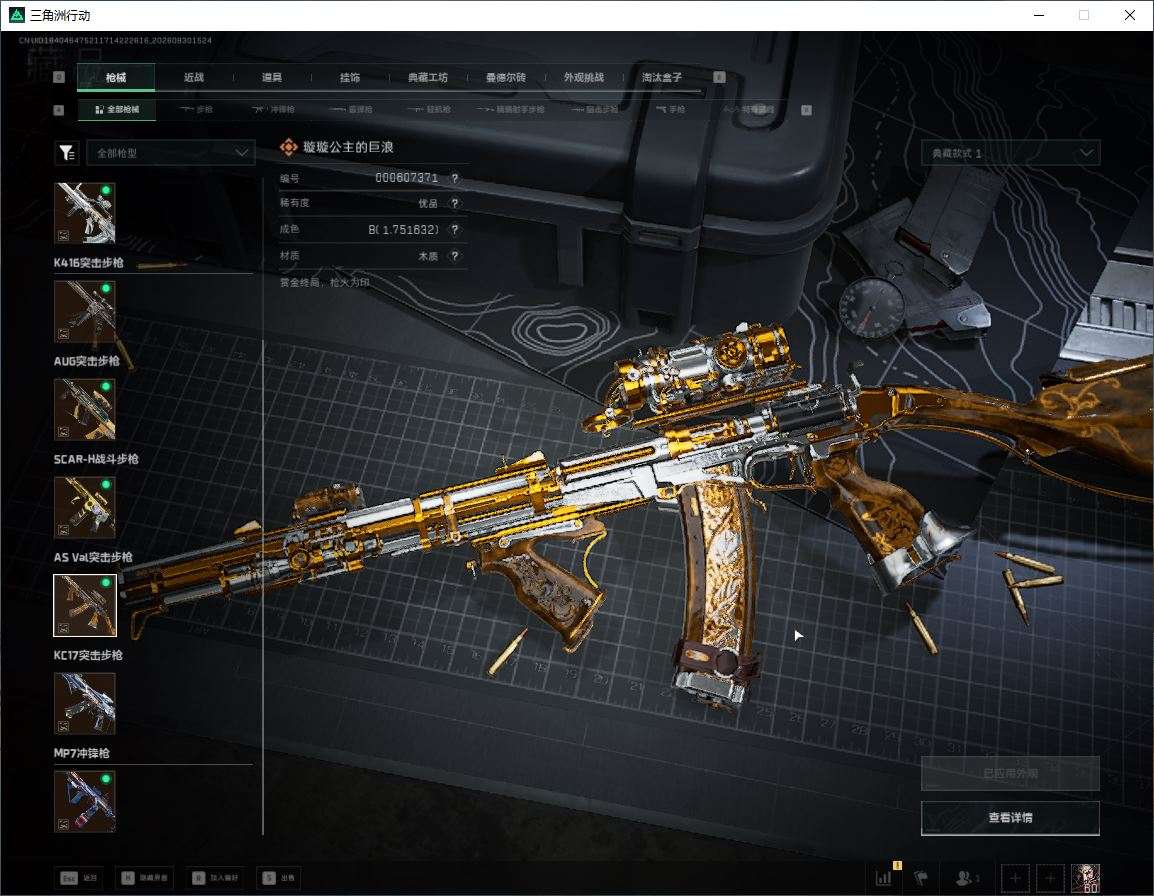
Task: Filter by 狙击步枪 sniper rifle category
Action: tap(595, 110)
